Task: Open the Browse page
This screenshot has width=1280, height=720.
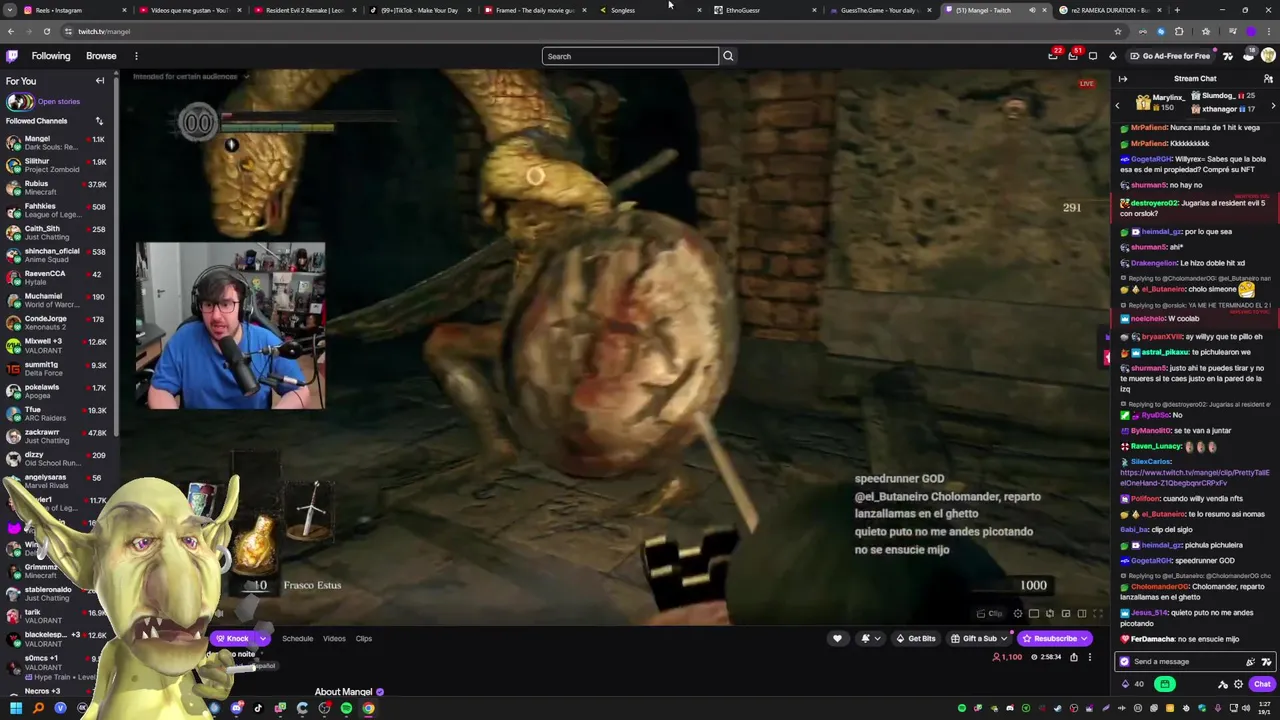Action: tap(101, 56)
